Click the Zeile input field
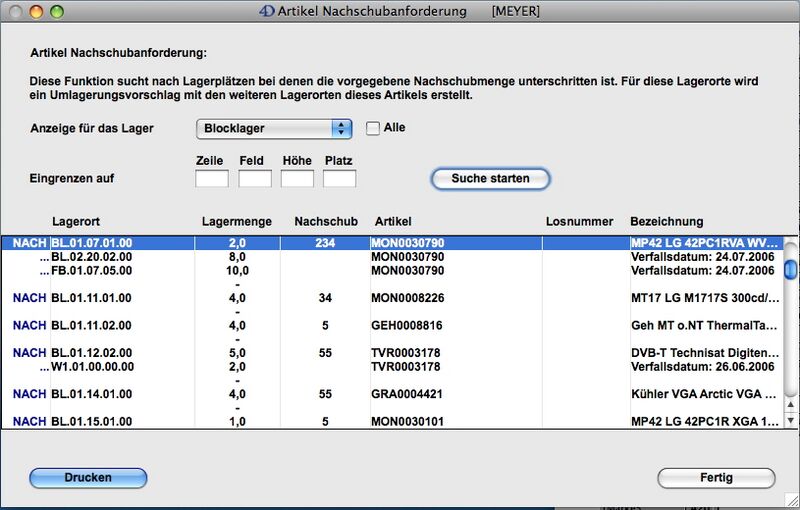Image resolution: width=800 pixels, height=510 pixels. [x=211, y=179]
